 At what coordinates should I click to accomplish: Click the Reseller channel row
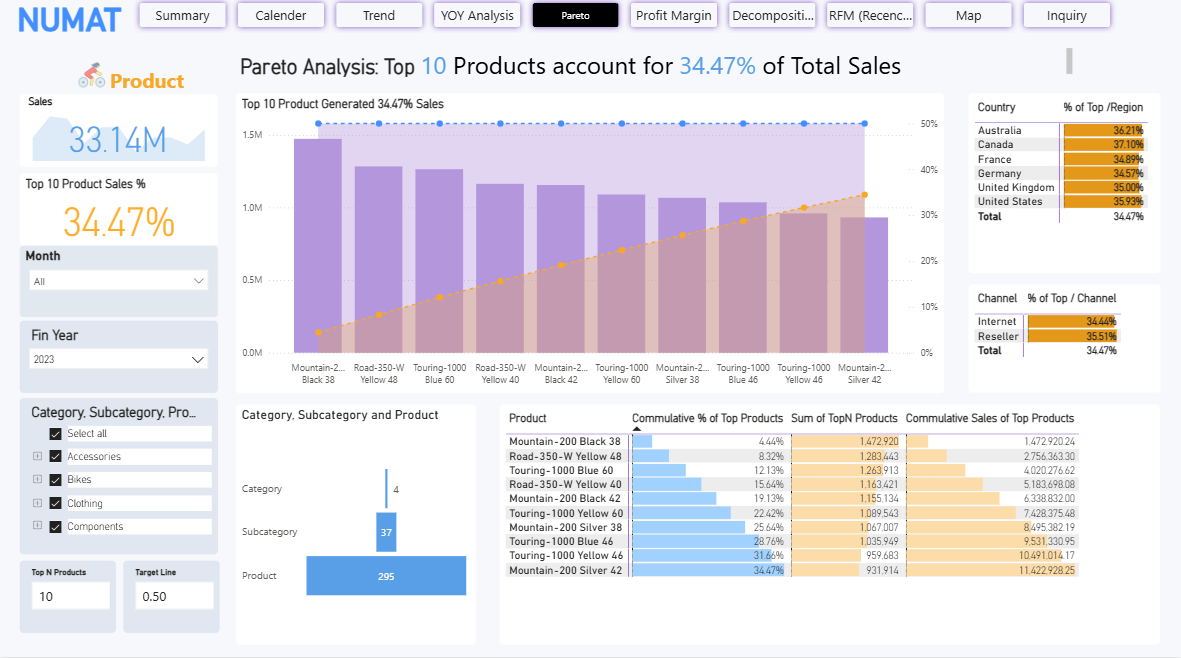[x=1047, y=337]
